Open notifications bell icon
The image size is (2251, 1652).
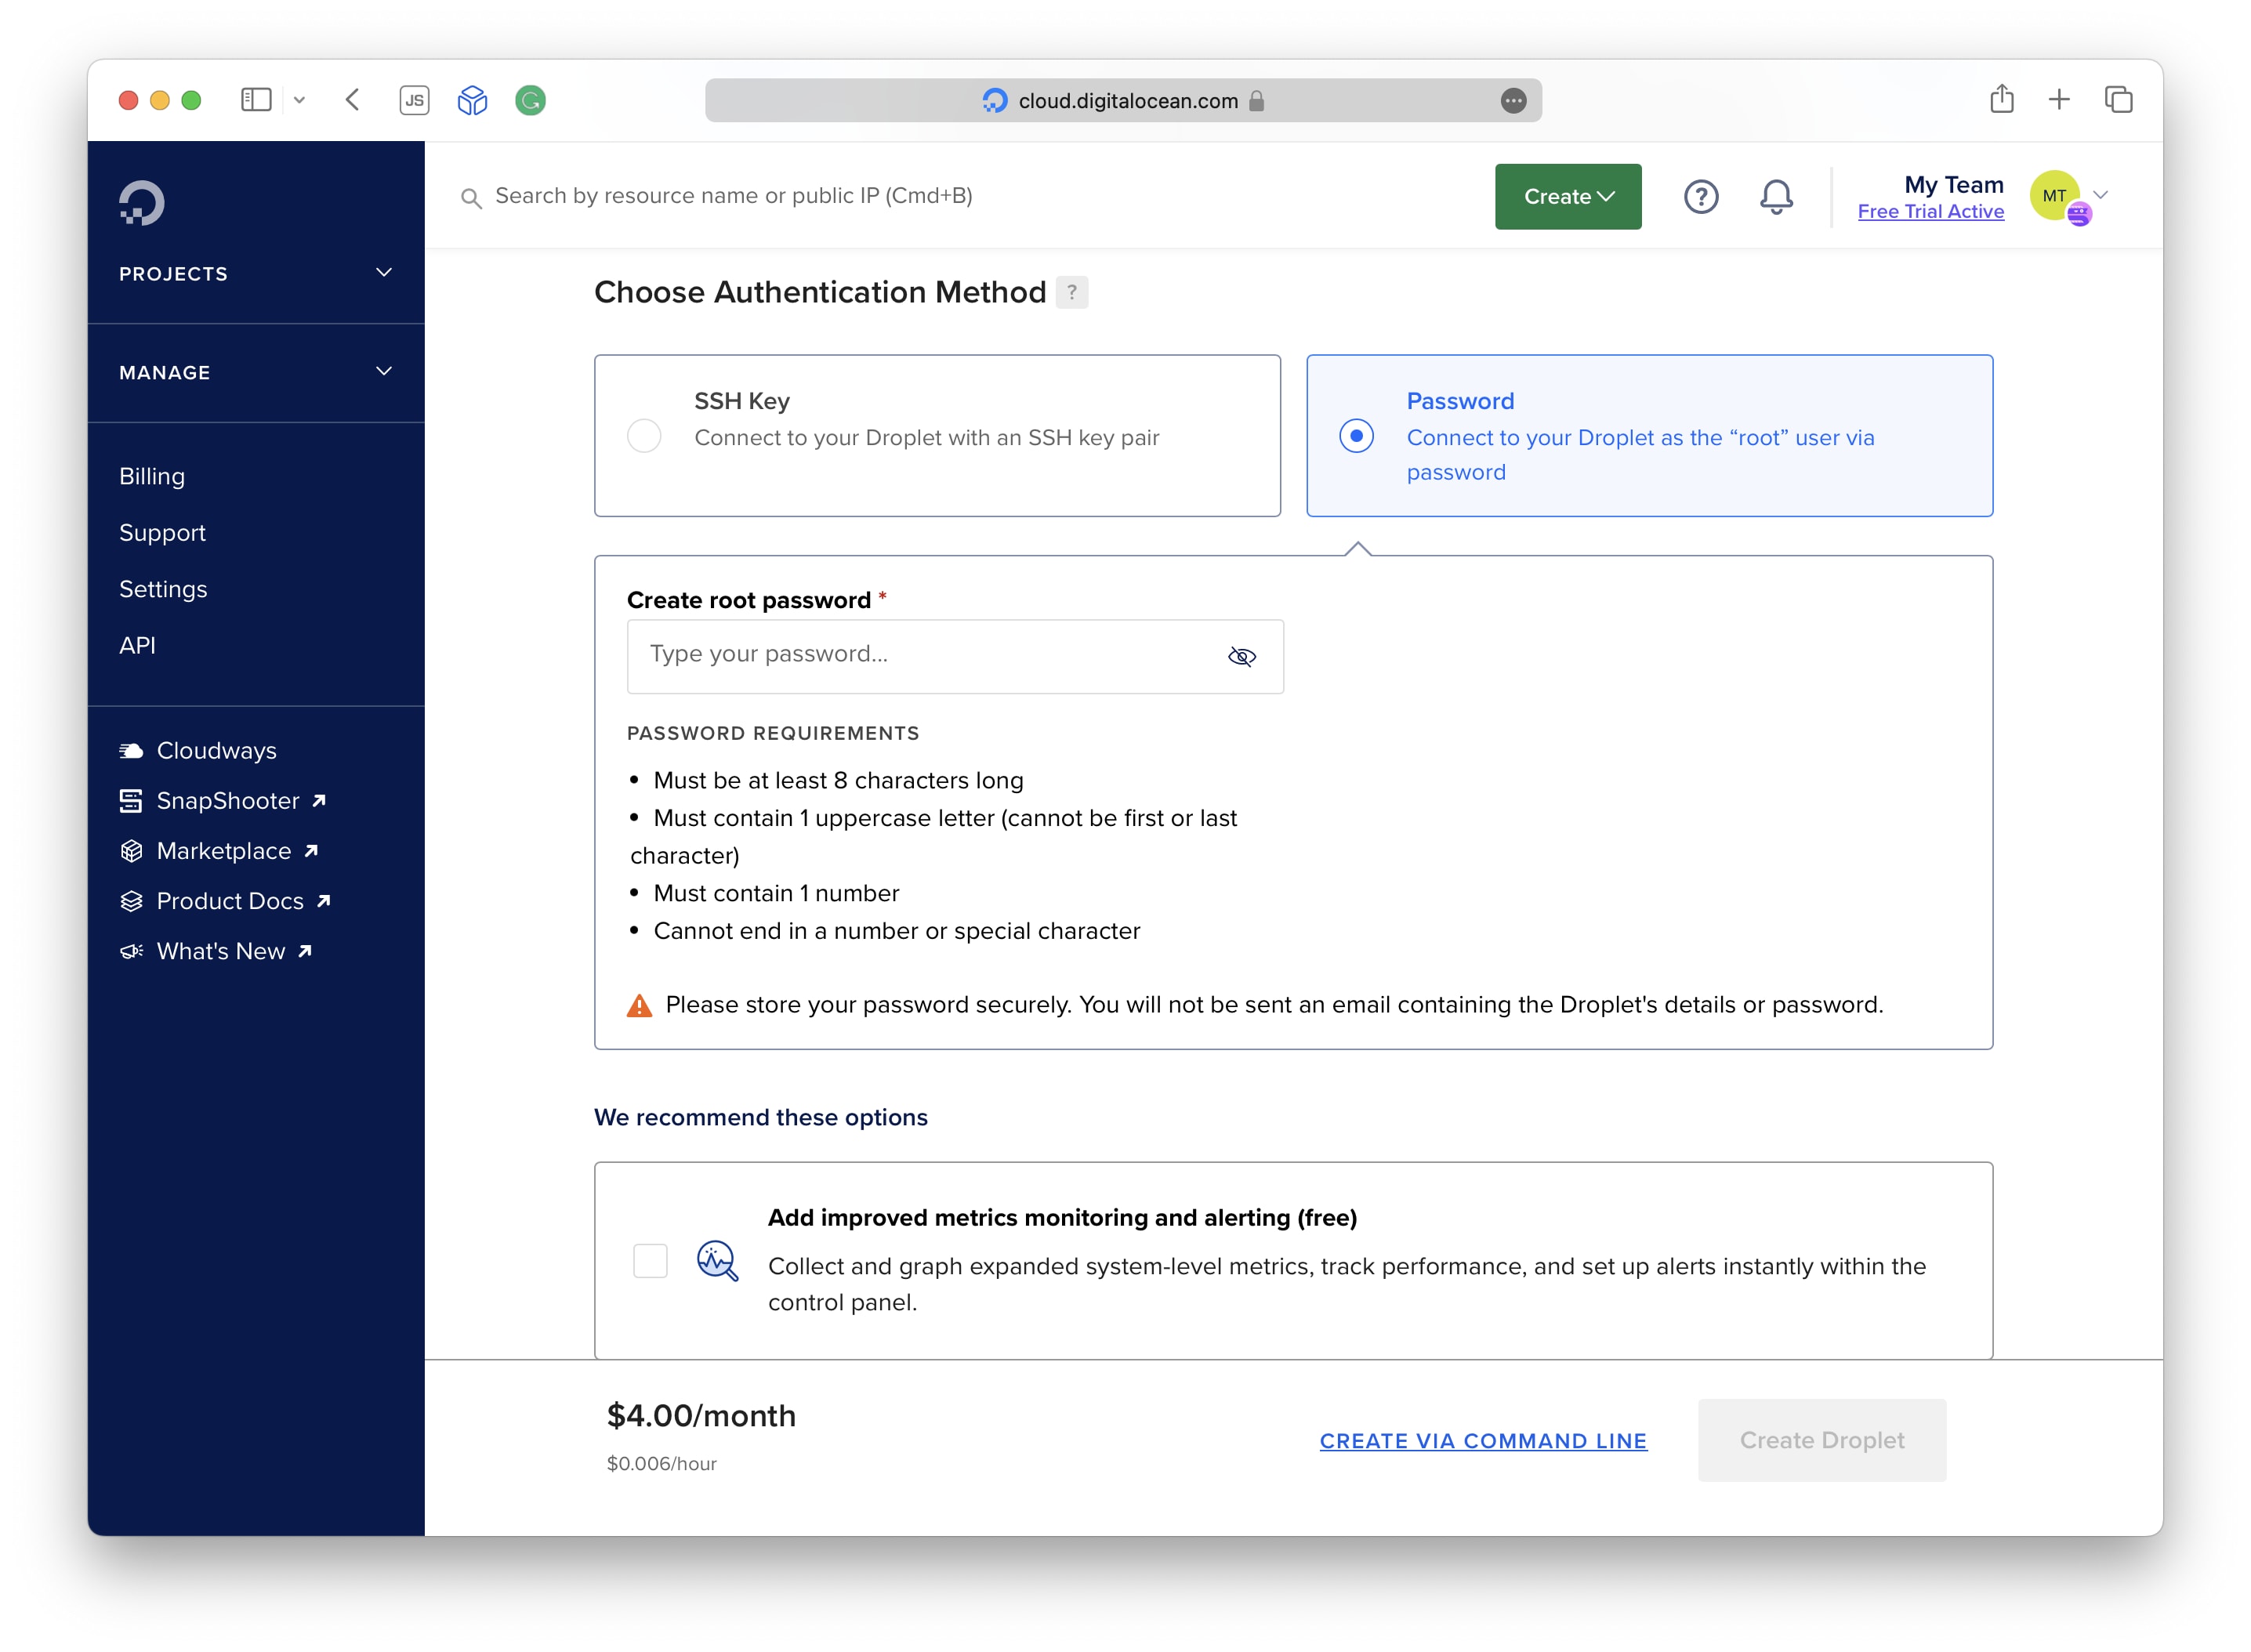(x=1775, y=197)
